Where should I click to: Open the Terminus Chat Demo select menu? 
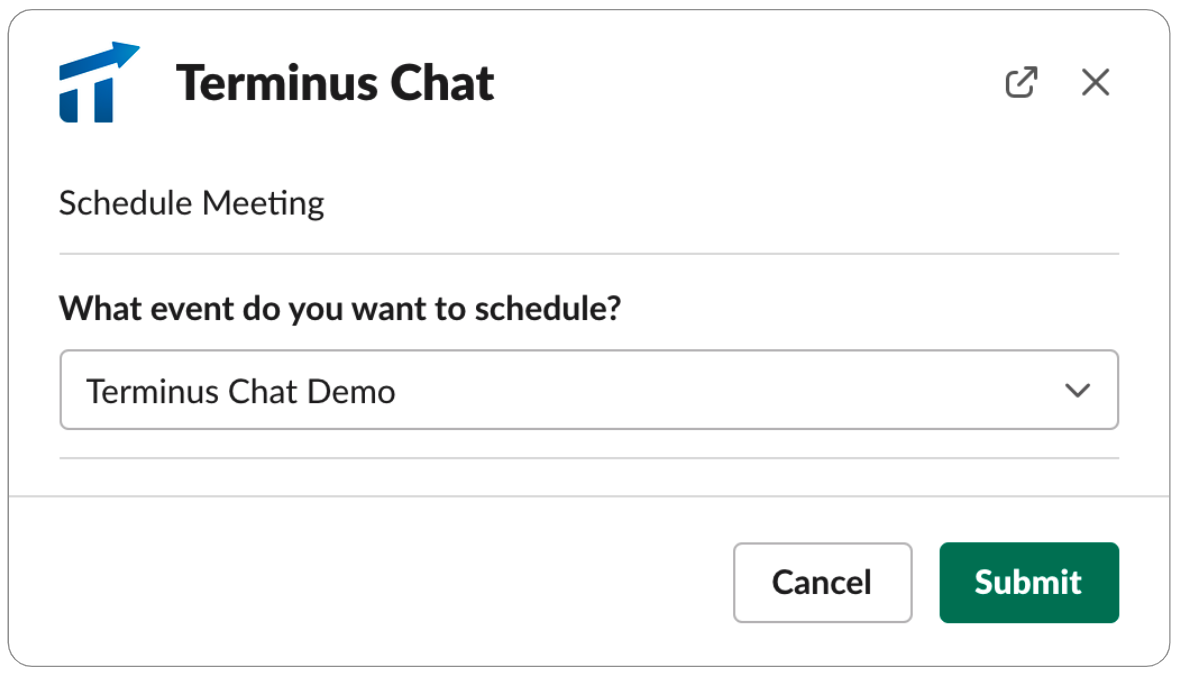tap(589, 389)
